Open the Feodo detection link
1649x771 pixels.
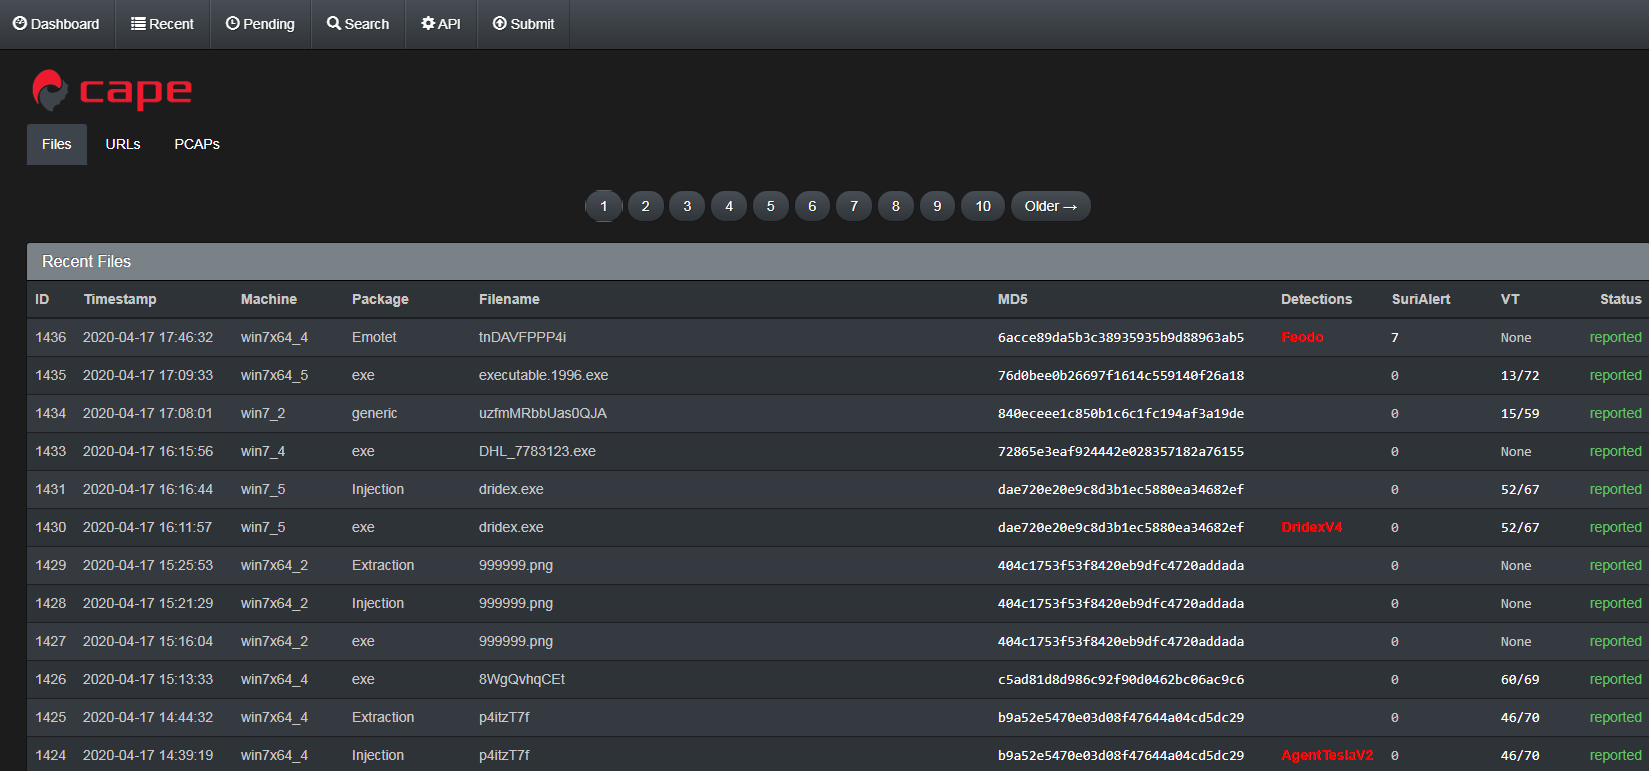point(1302,337)
